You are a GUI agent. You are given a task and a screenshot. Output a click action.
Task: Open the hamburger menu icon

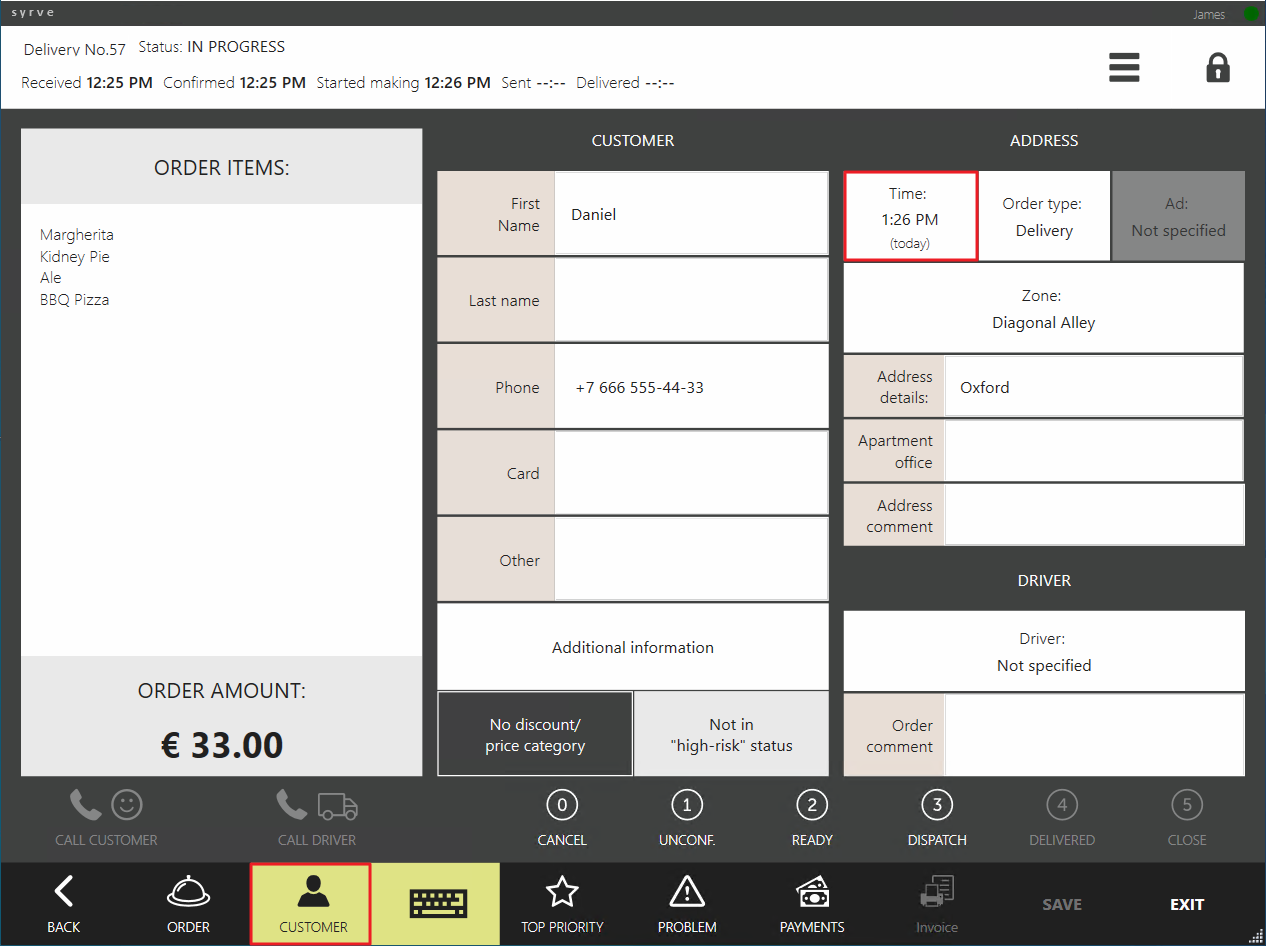(1124, 68)
